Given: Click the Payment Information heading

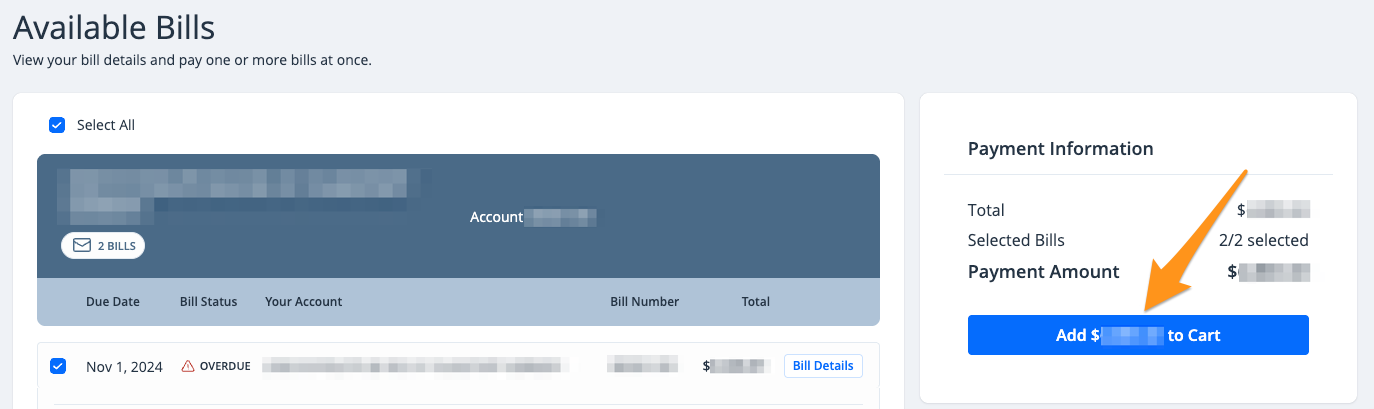Looking at the screenshot, I should (x=1061, y=148).
